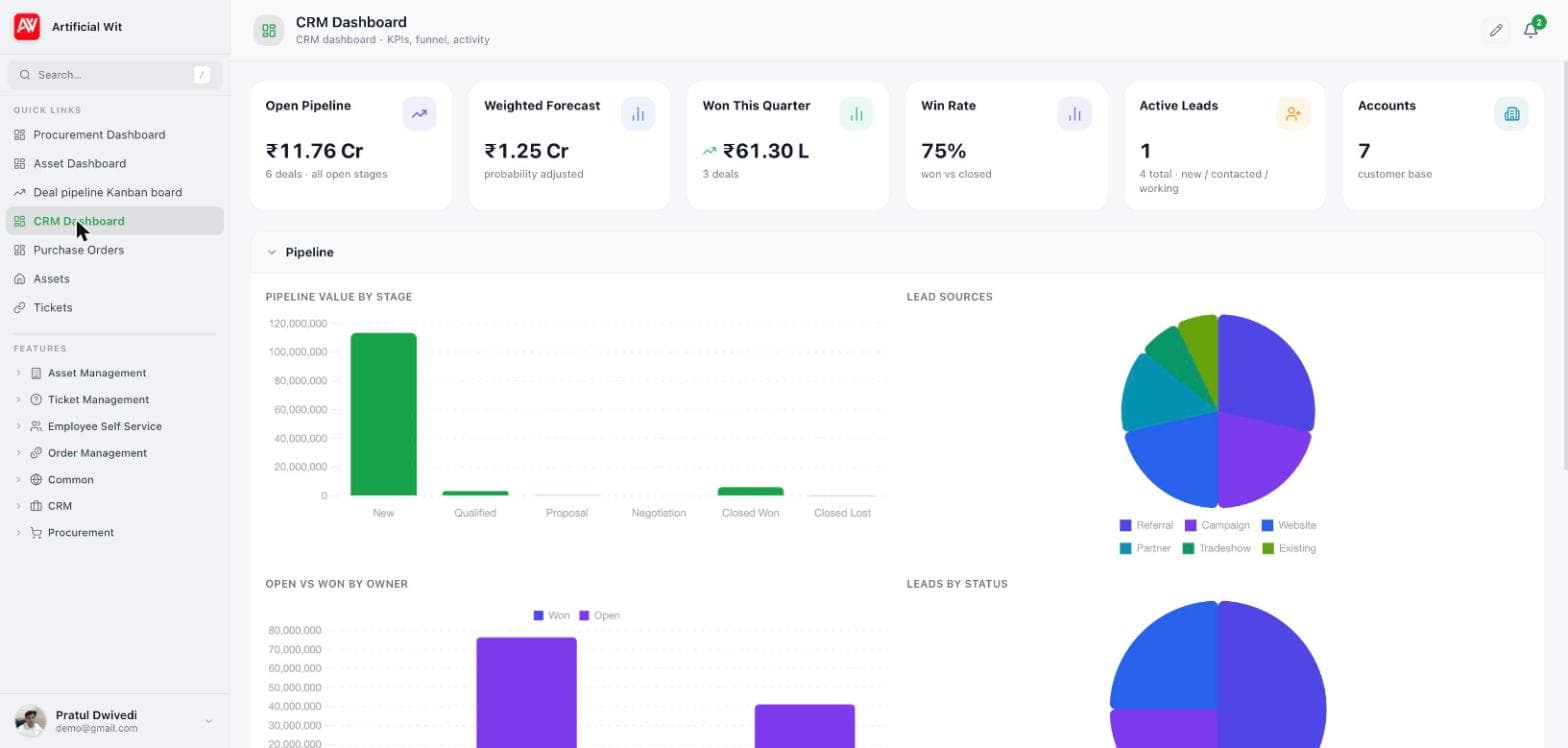
Task: Open Purchase Orders quick link
Action: (x=115, y=250)
